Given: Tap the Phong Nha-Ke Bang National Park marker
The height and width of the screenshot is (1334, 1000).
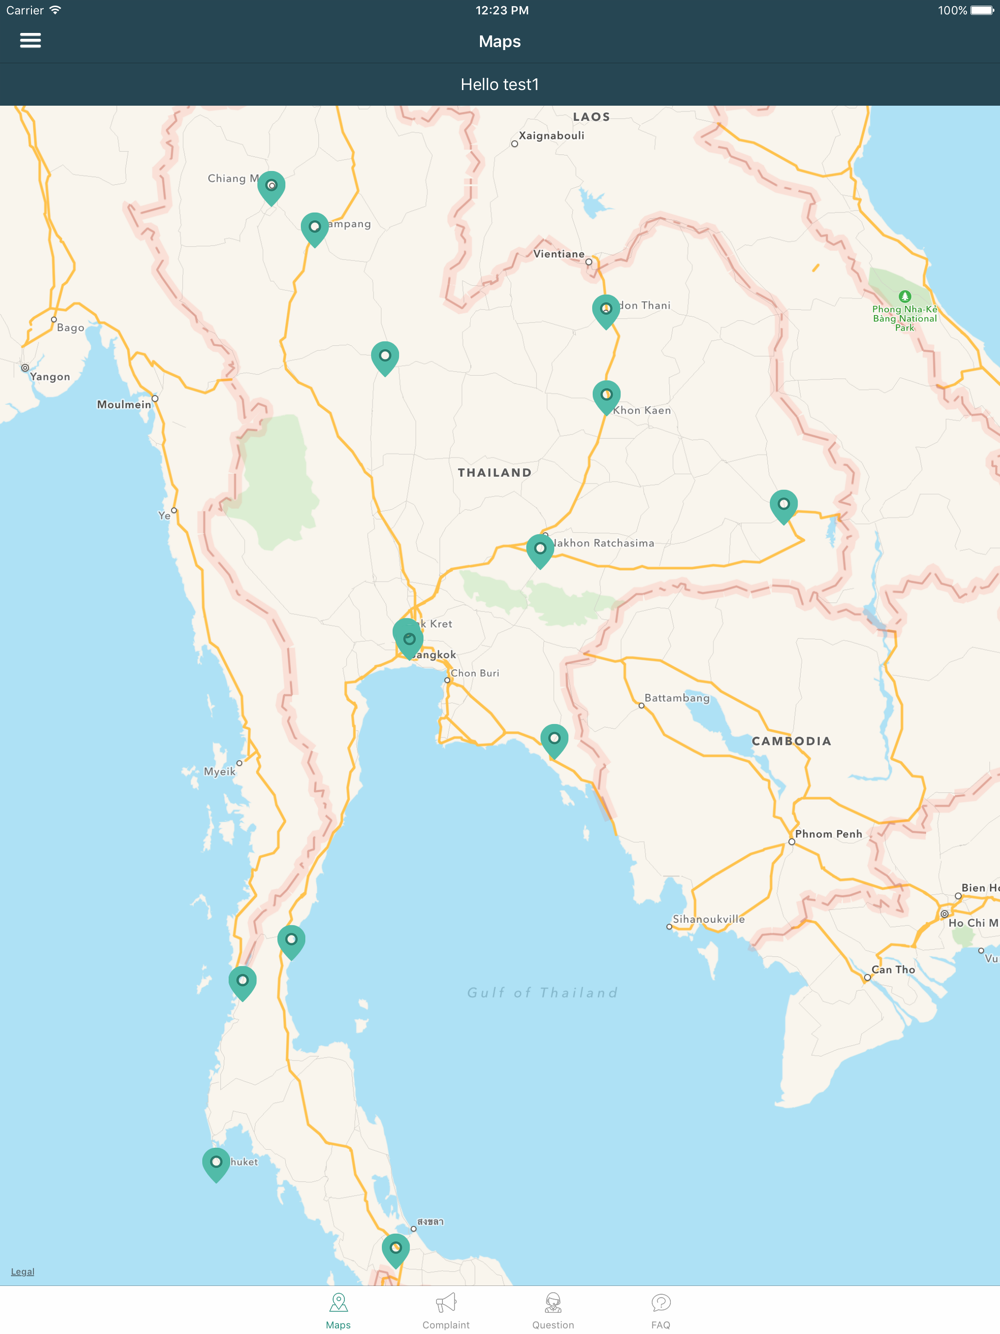Looking at the screenshot, I should 905,296.
